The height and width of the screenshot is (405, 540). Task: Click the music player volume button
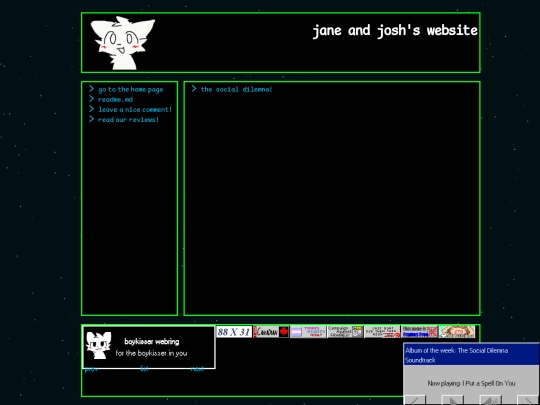[490, 401]
